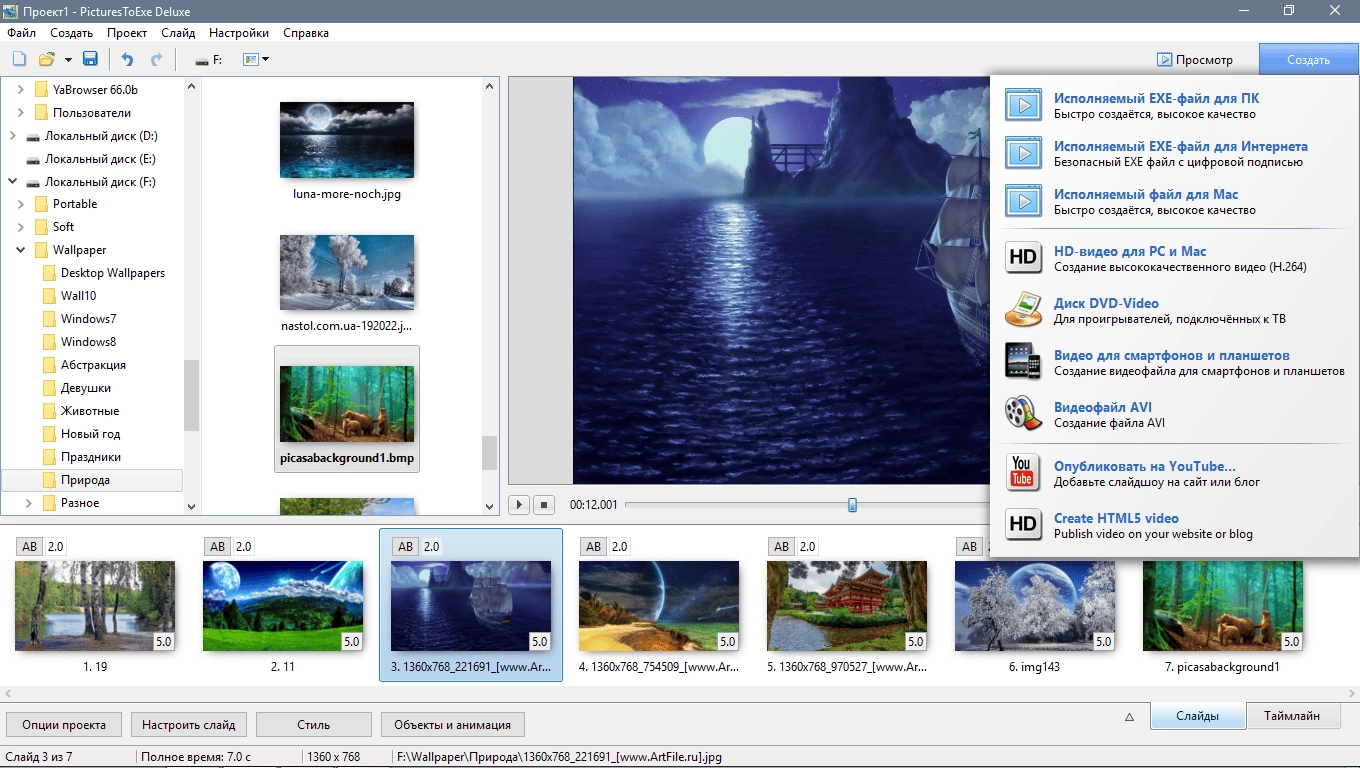Select the Видеофайл AVI film reel icon
The height and width of the screenshot is (768, 1360).
point(1023,414)
